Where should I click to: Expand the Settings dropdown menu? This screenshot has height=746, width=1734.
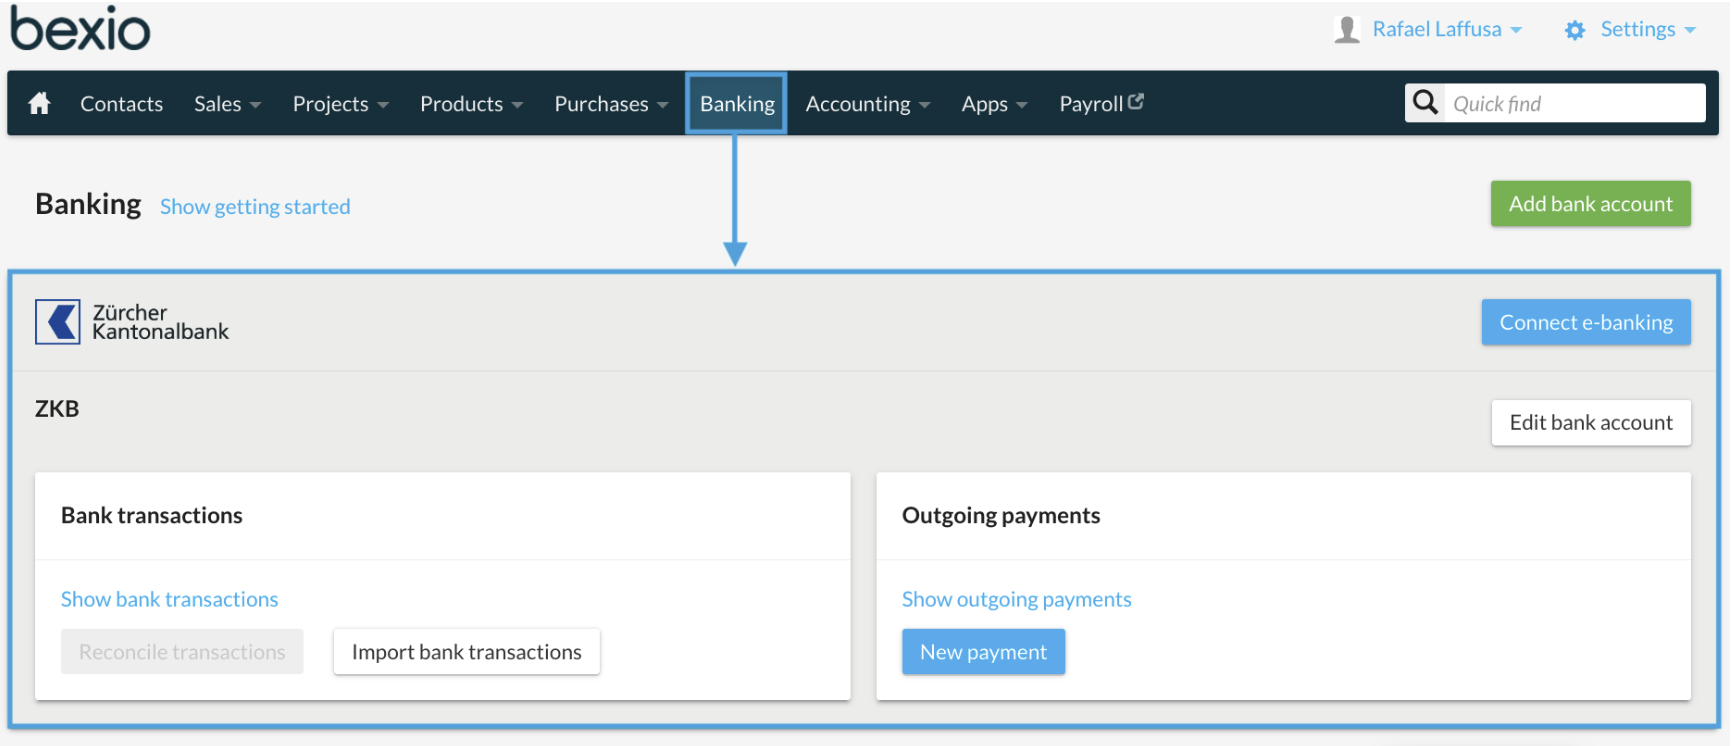click(x=1648, y=29)
